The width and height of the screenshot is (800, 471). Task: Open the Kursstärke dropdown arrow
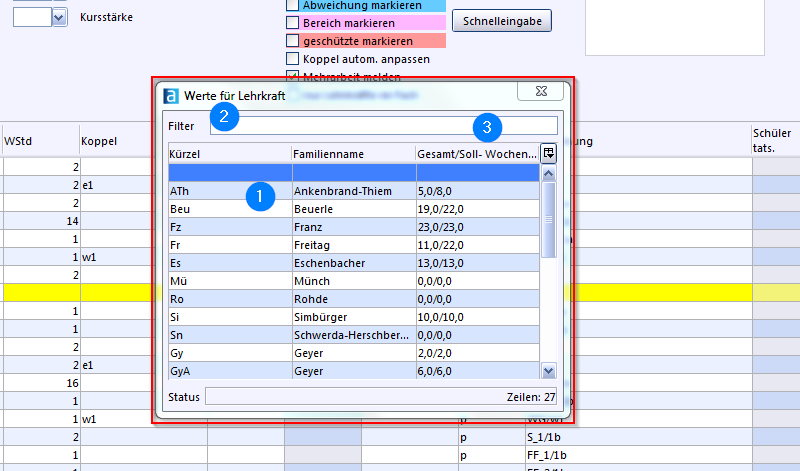pos(59,18)
